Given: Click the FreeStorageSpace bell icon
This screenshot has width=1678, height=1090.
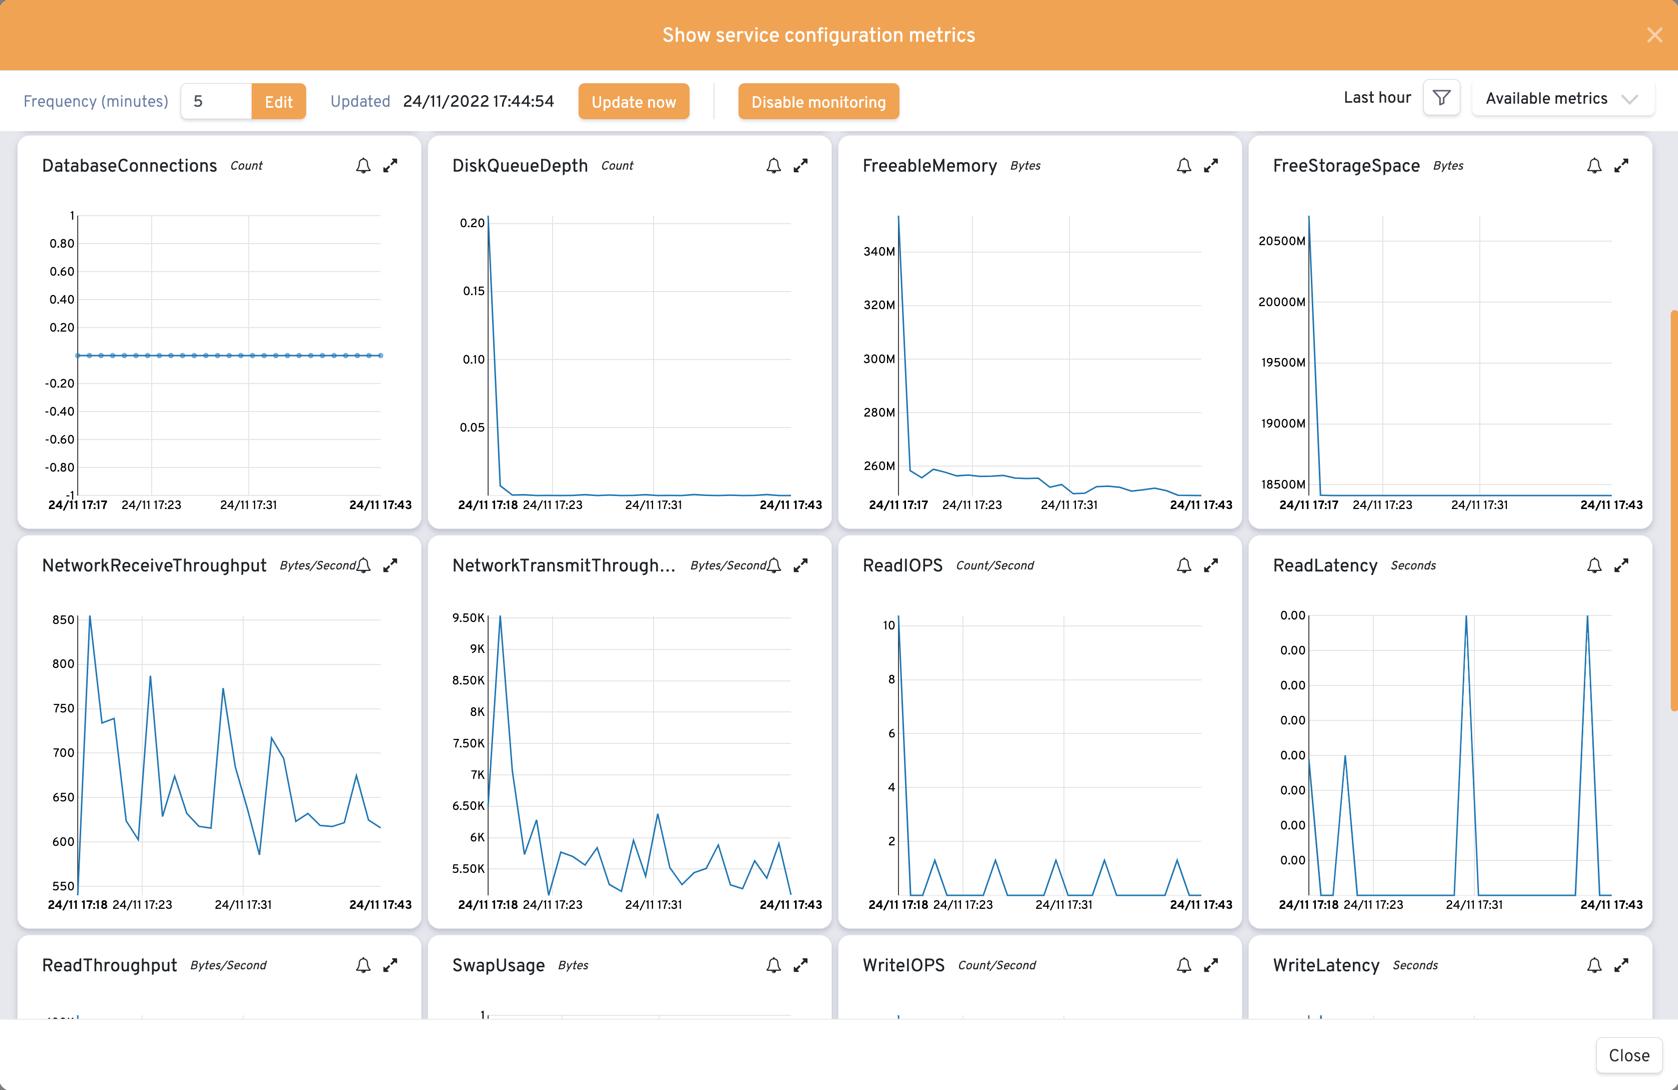Looking at the screenshot, I should (1594, 166).
